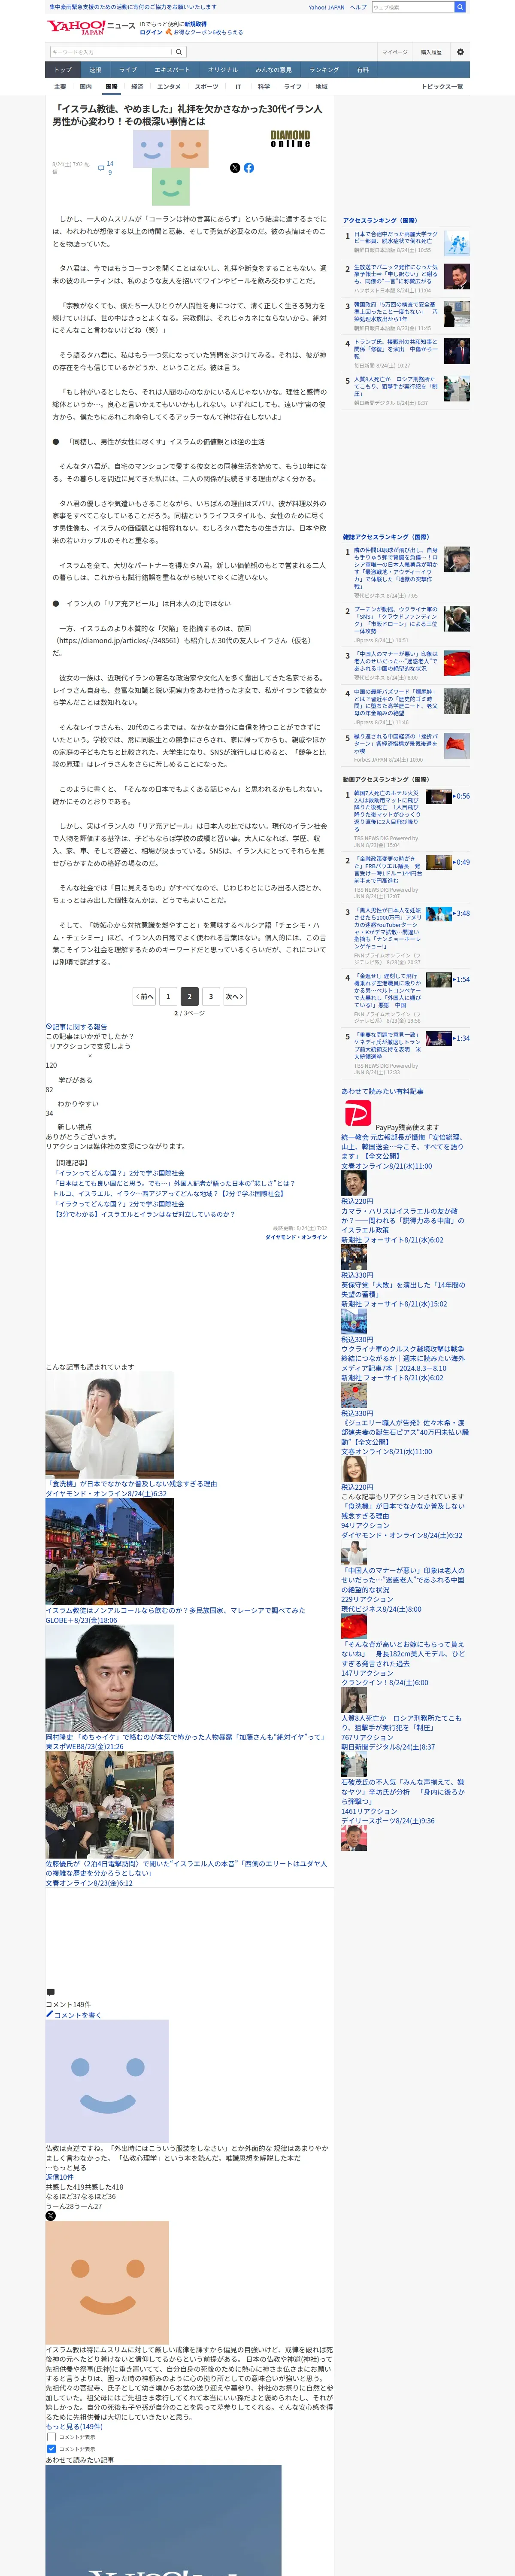The height and width of the screenshot is (2576, 515).
Task: Open the みんなの意見 tab
Action: tap(274, 70)
